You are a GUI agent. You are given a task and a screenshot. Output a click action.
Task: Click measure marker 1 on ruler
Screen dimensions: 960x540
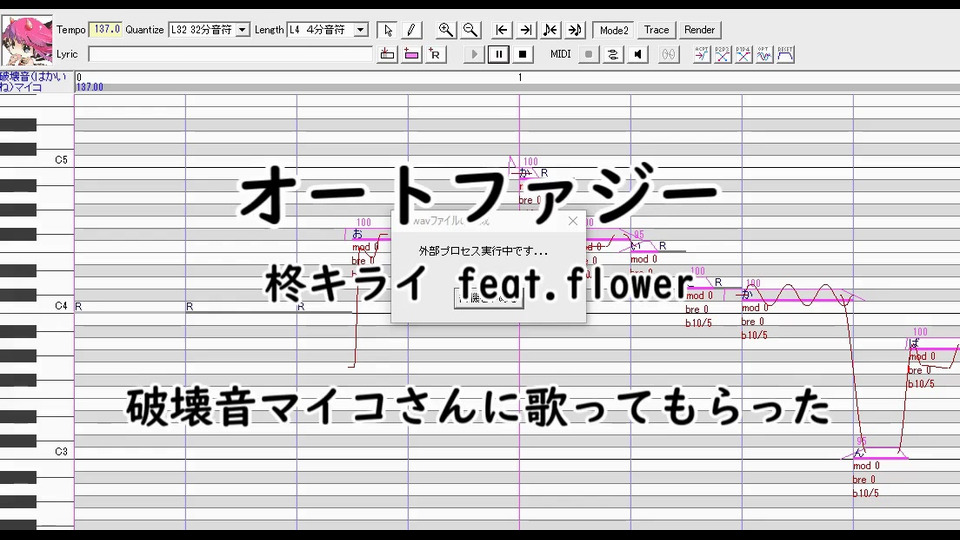520,77
